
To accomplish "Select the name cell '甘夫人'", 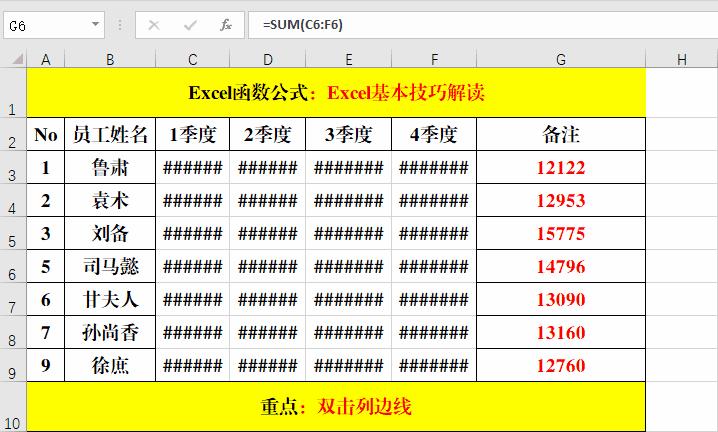I will pyautogui.click(x=110, y=299).
